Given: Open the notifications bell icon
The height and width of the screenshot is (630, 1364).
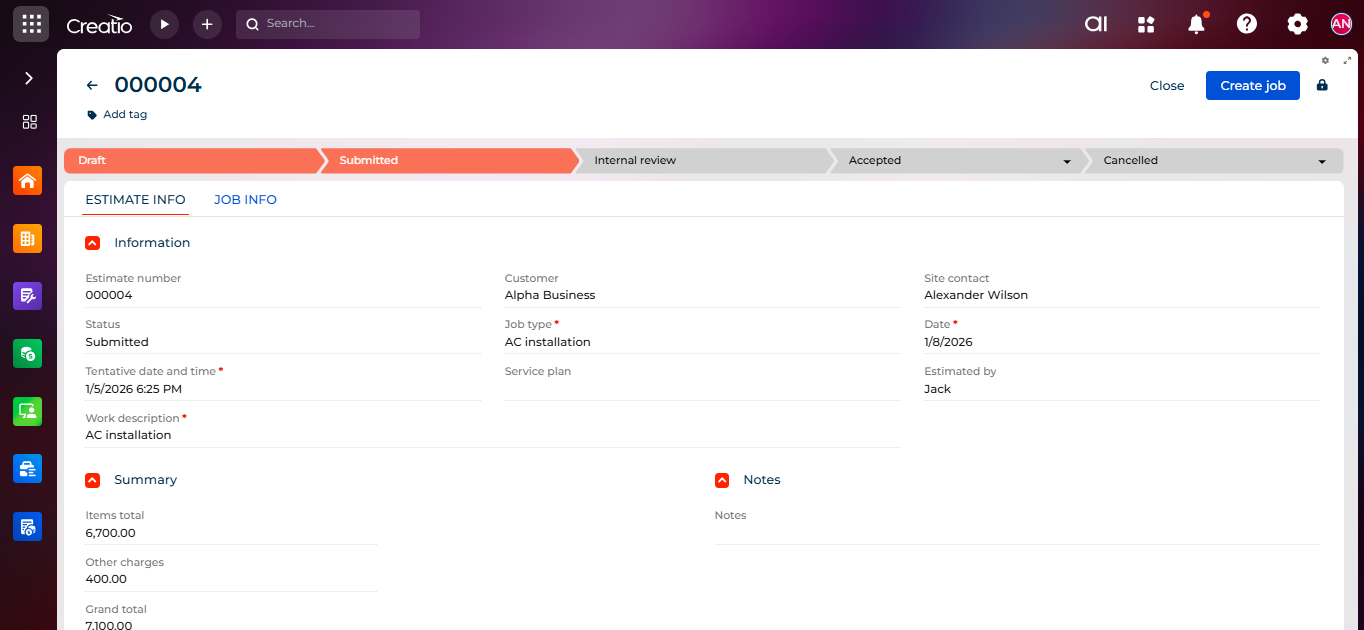Looking at the screenshot, I should coord(1196,24).
